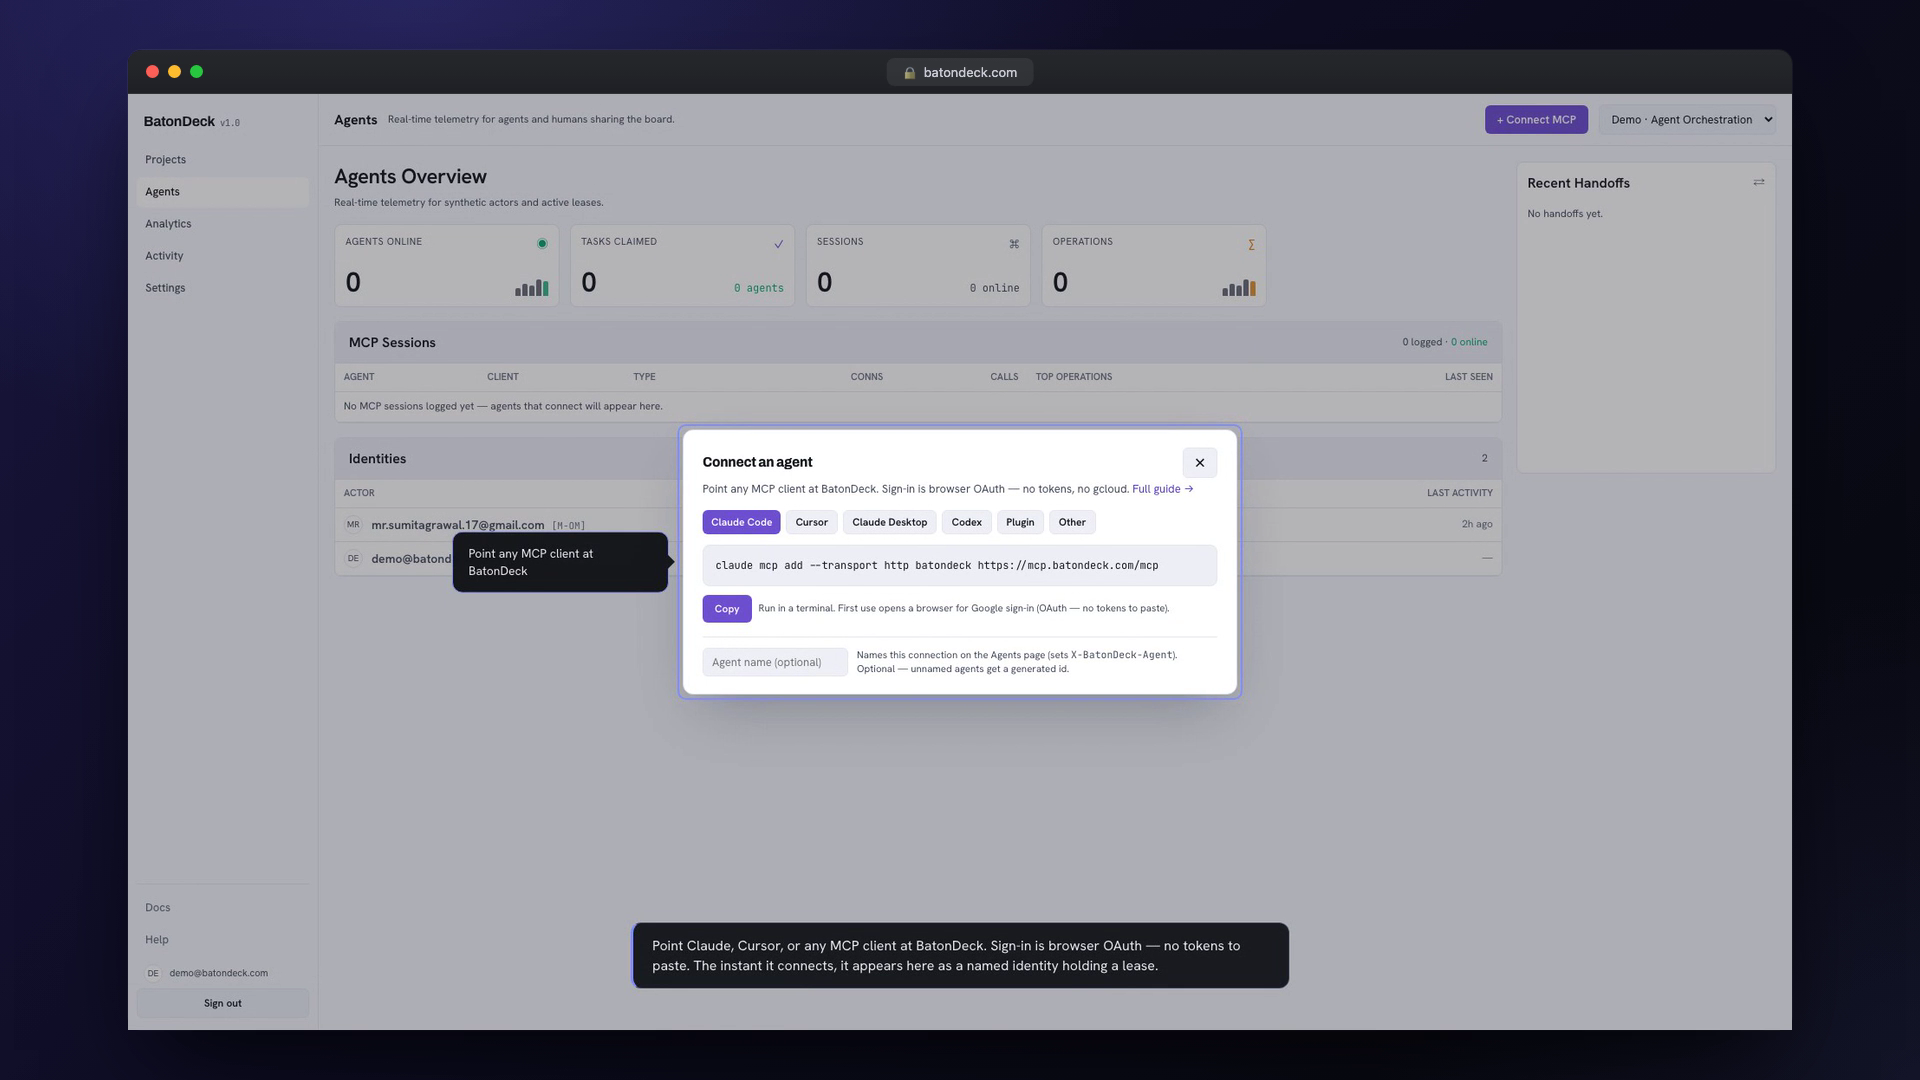Click the DE avatar beside demo@batondeck.com in sidebar

pyautogui.click(x=153, y=973)
